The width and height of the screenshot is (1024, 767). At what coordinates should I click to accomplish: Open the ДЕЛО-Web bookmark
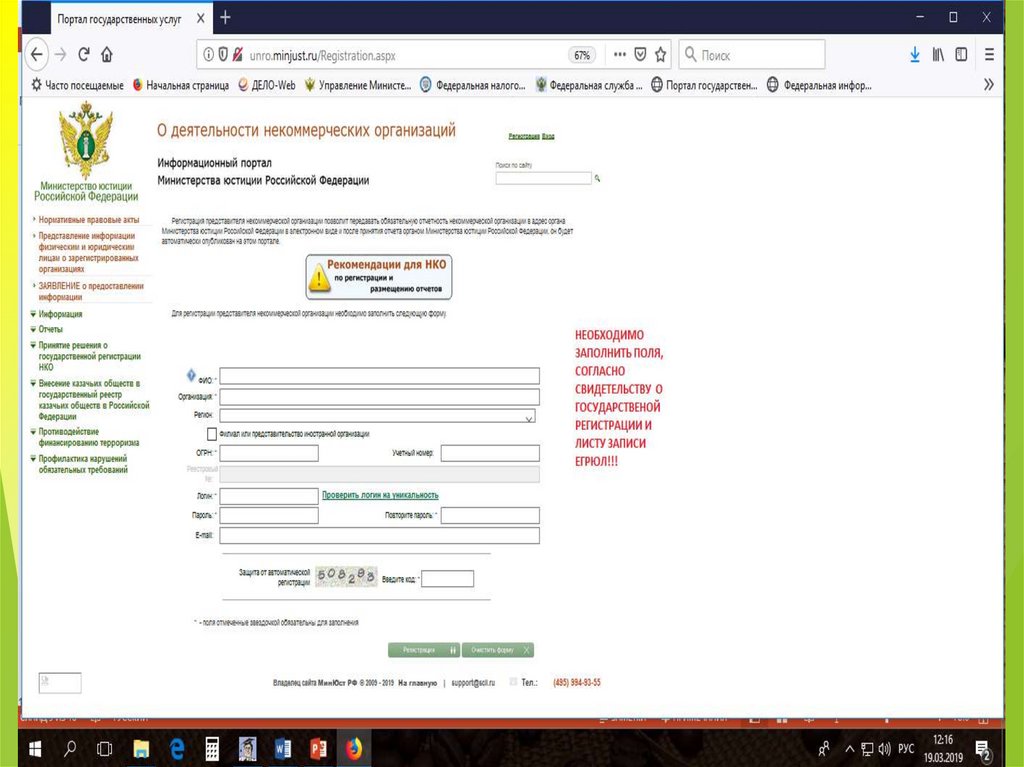[266, 85]
